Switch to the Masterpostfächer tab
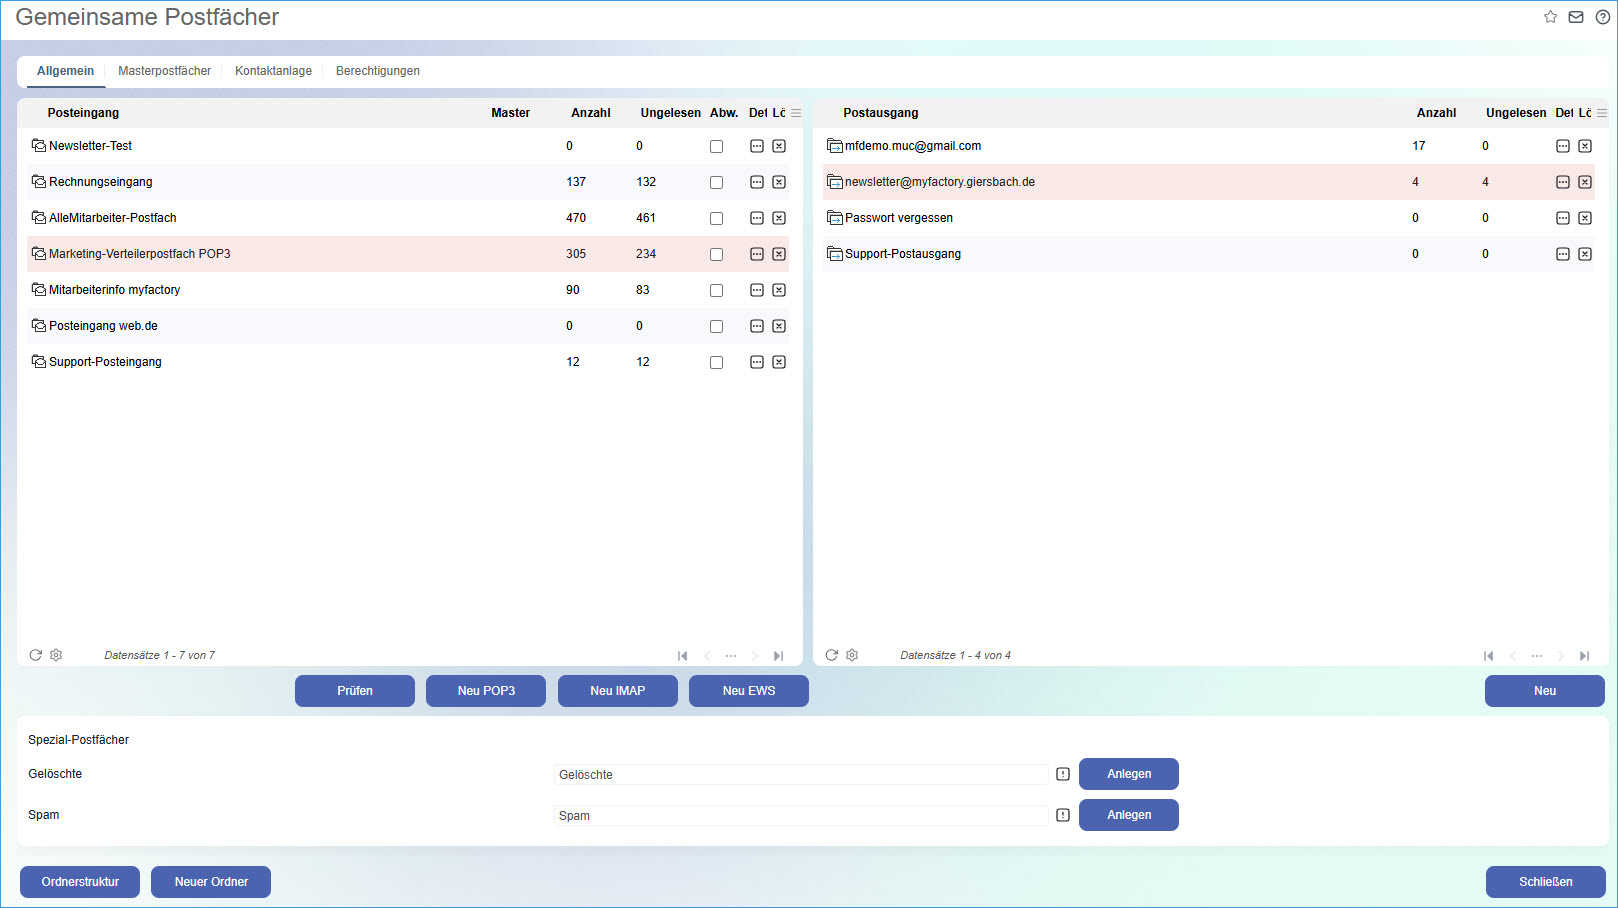 point(164,71)
